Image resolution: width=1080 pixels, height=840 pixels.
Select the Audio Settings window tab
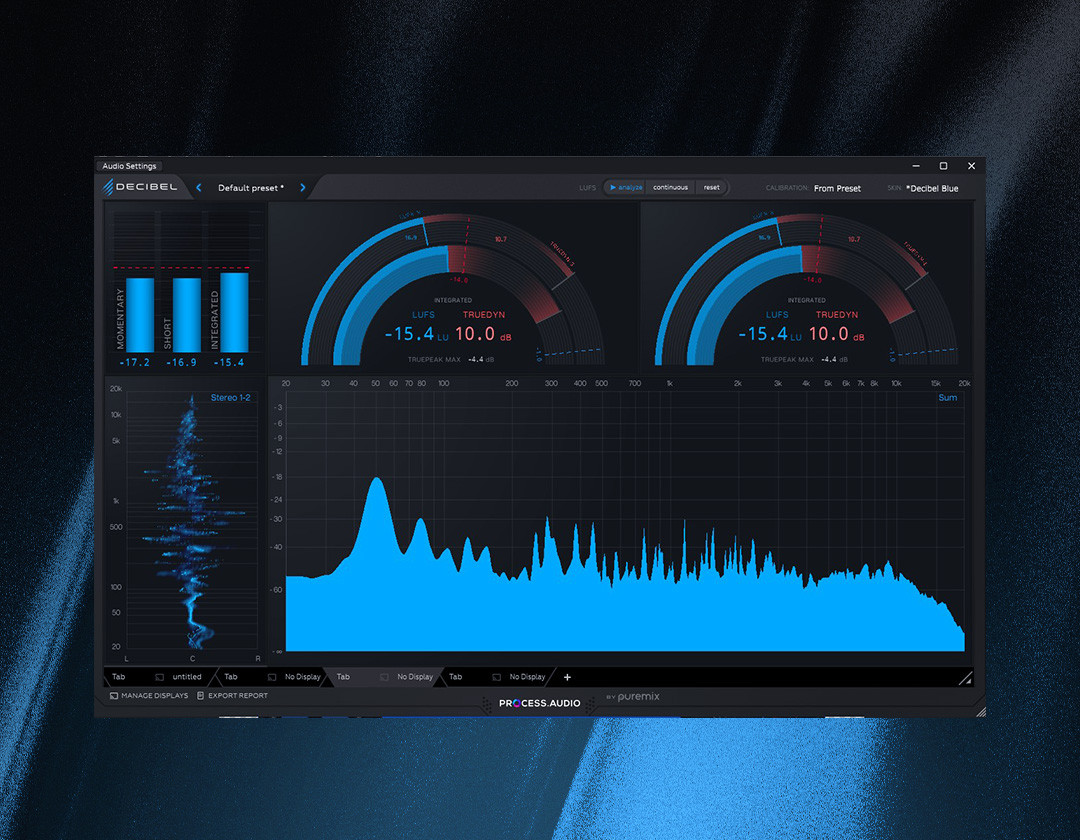point(128,166)
